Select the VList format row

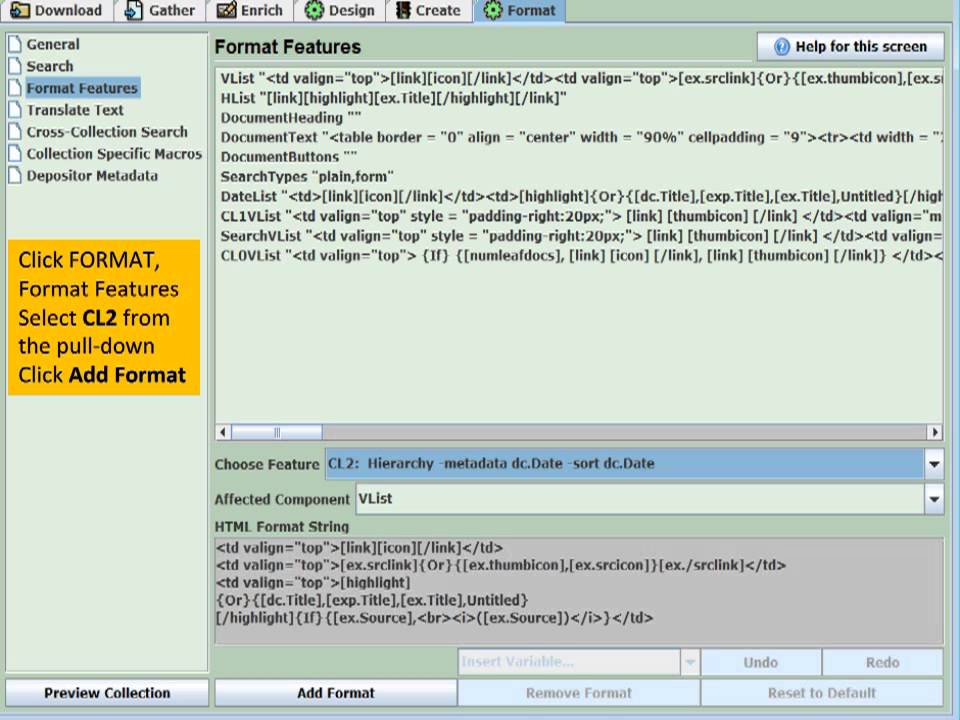click(579, 78)
